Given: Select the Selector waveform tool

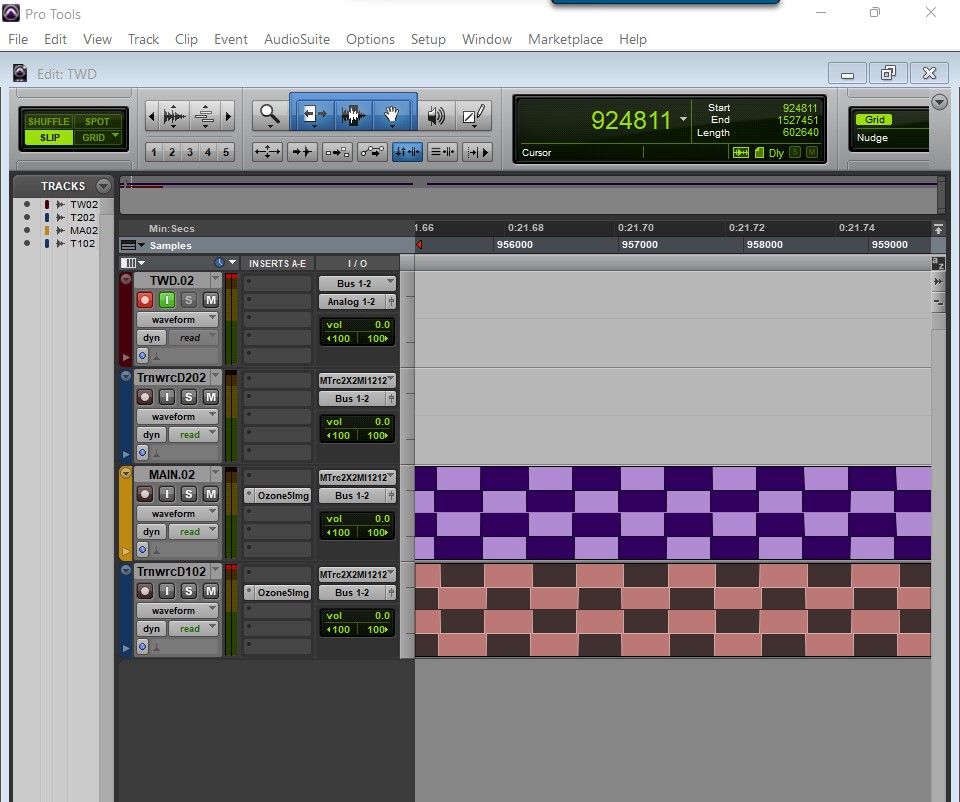Looking at the screenshot, I should (352, 115).
